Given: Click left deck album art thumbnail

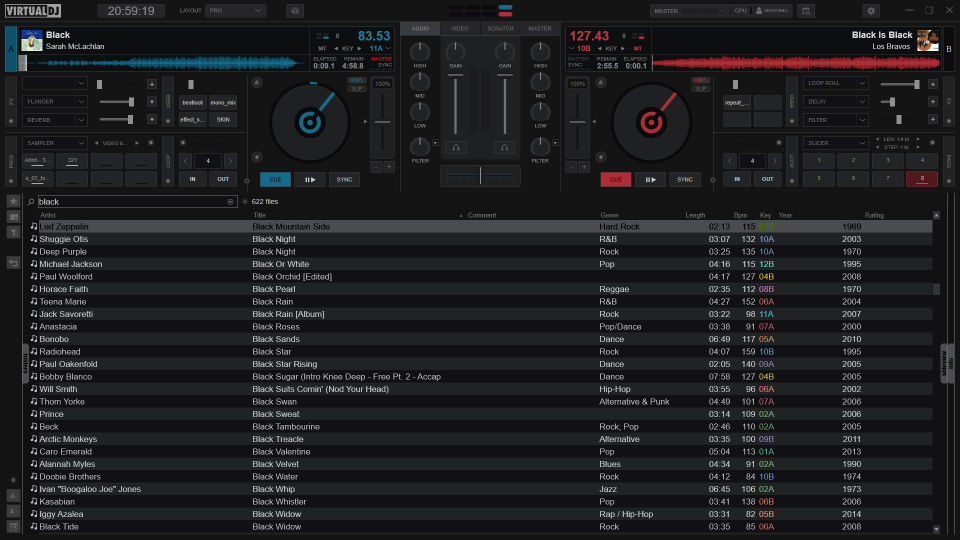Looking at the screenshot, I should coord(32,40).
